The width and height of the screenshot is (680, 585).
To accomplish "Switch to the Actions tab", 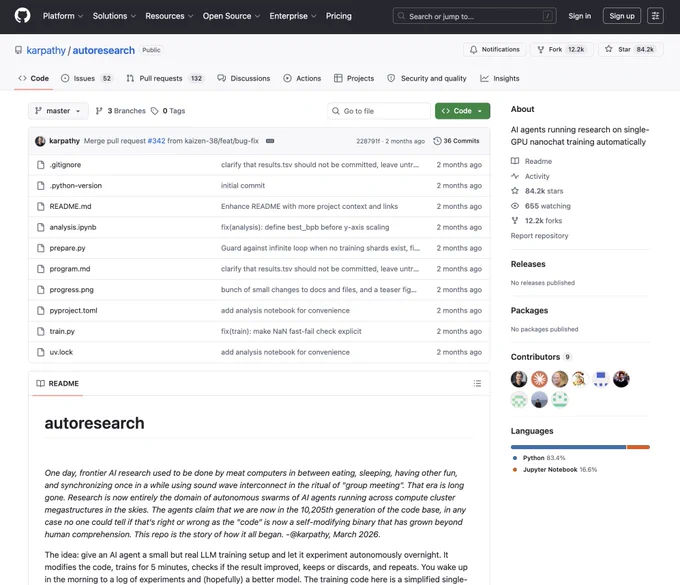I will click(x=302, y=78).
